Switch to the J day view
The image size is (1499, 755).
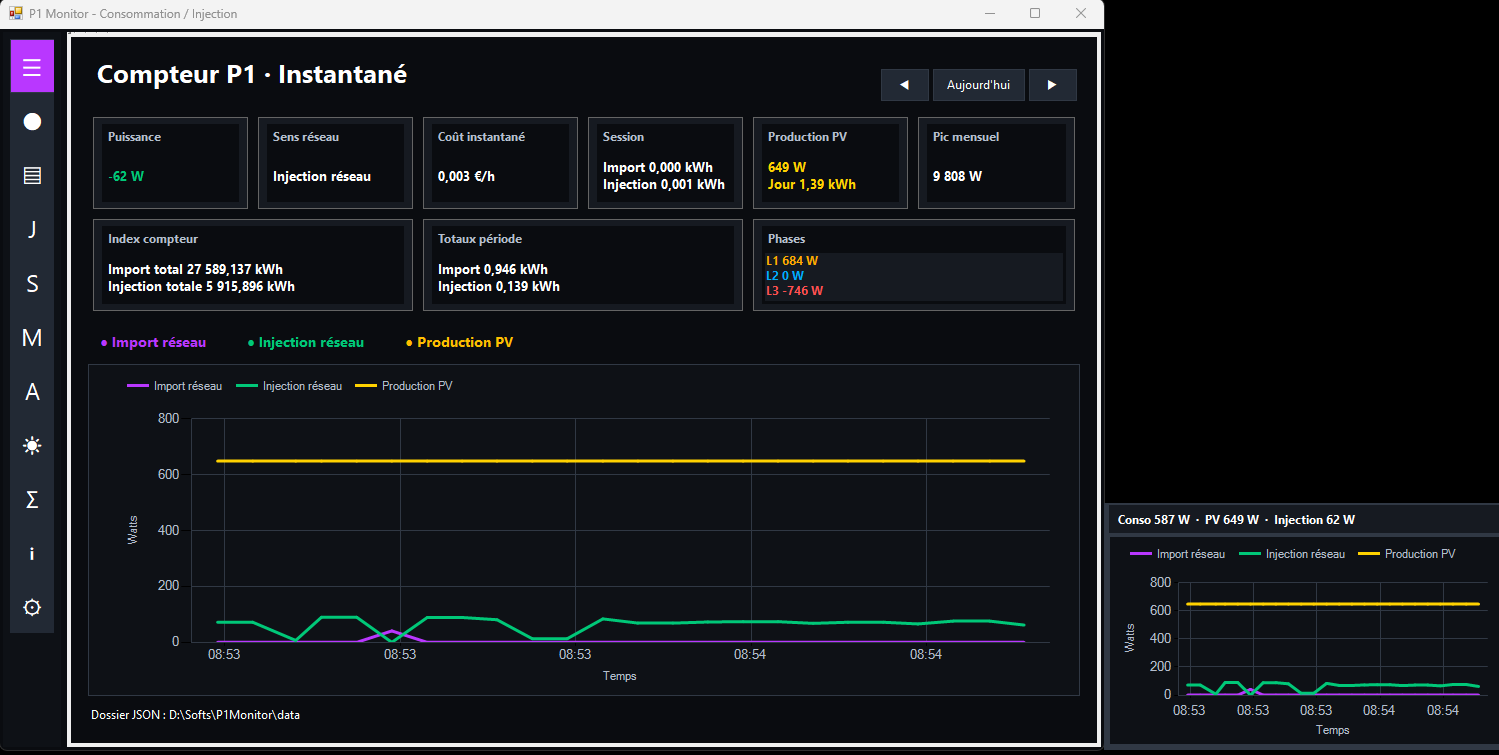32,229
